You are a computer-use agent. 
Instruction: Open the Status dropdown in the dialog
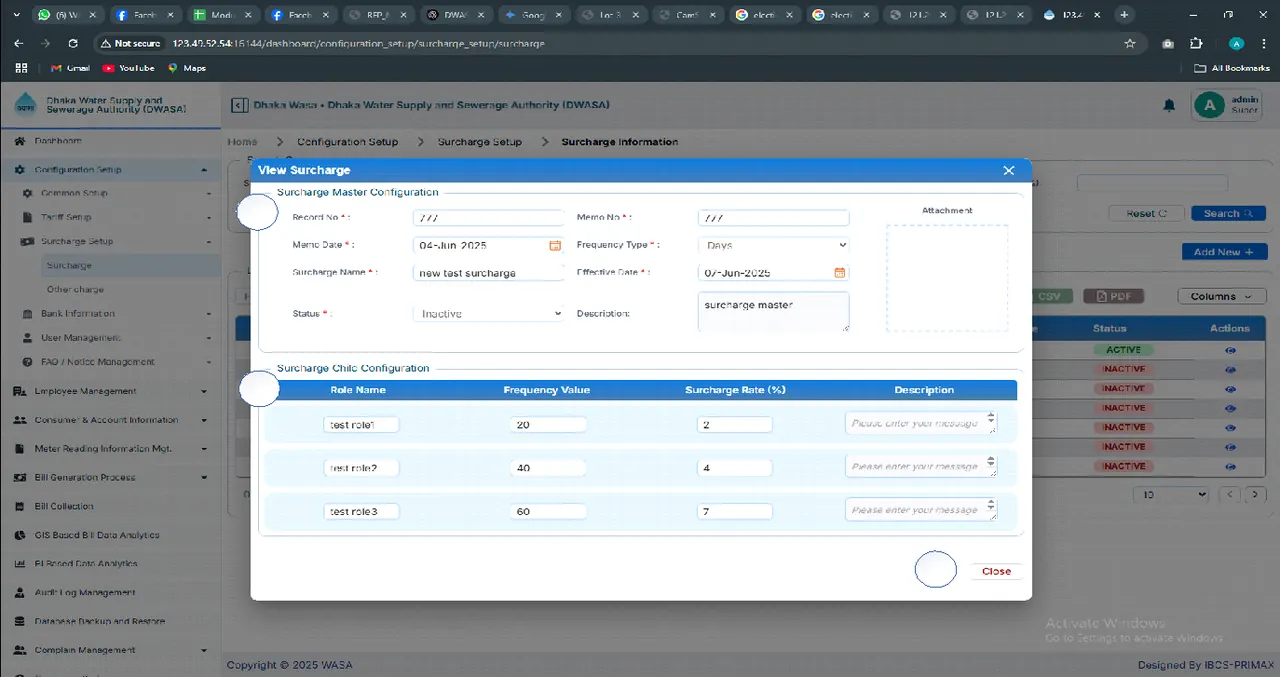pos(489,313)
